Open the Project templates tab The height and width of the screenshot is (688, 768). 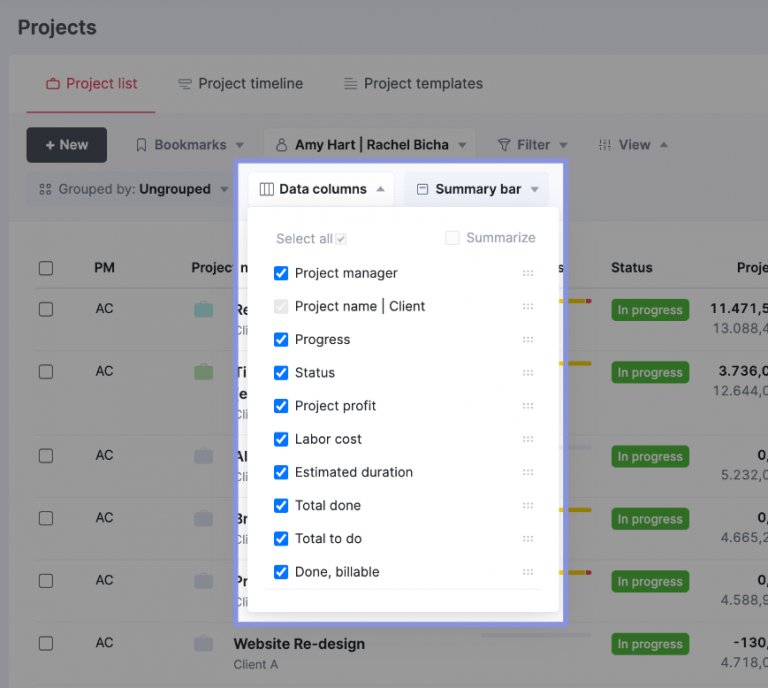[412, 84]
